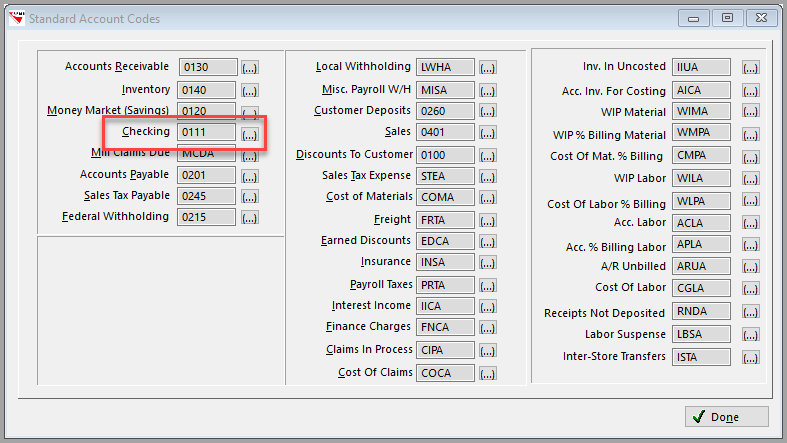Open lookup for Cost Of Labor CGLA
Screen dimensions: 787x443
tap(750, 289)
